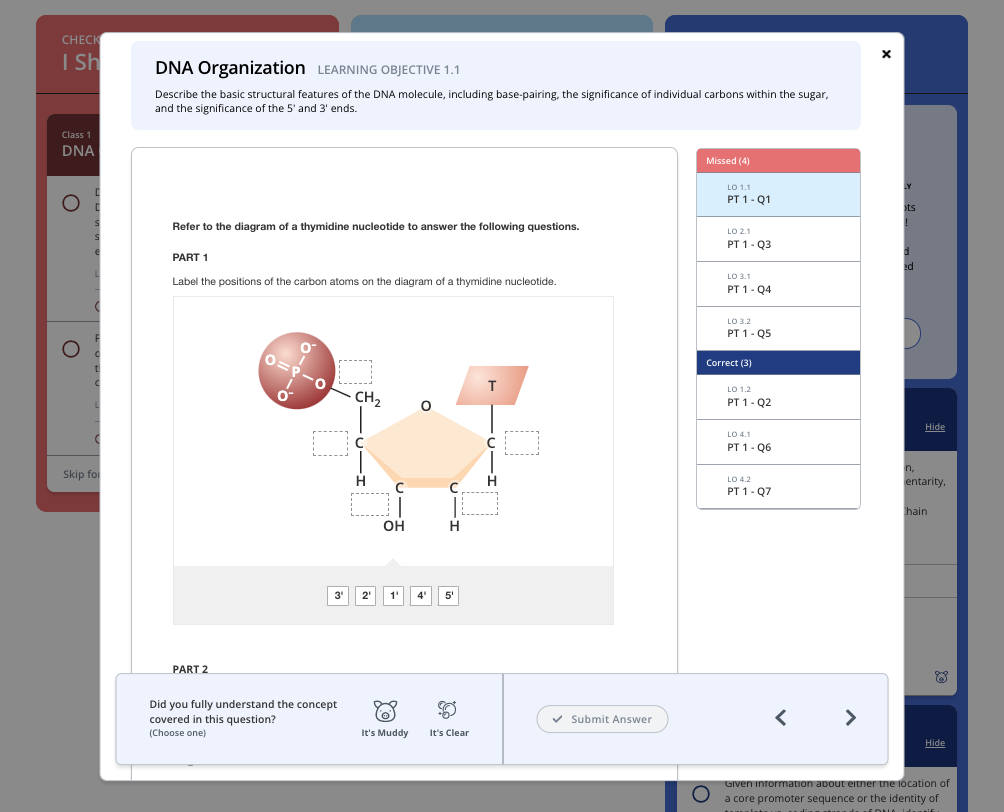1004x812 pixels.
Task: Open LO 3.2 PT 1 - Q5
Action: click(x=778, y=329)
